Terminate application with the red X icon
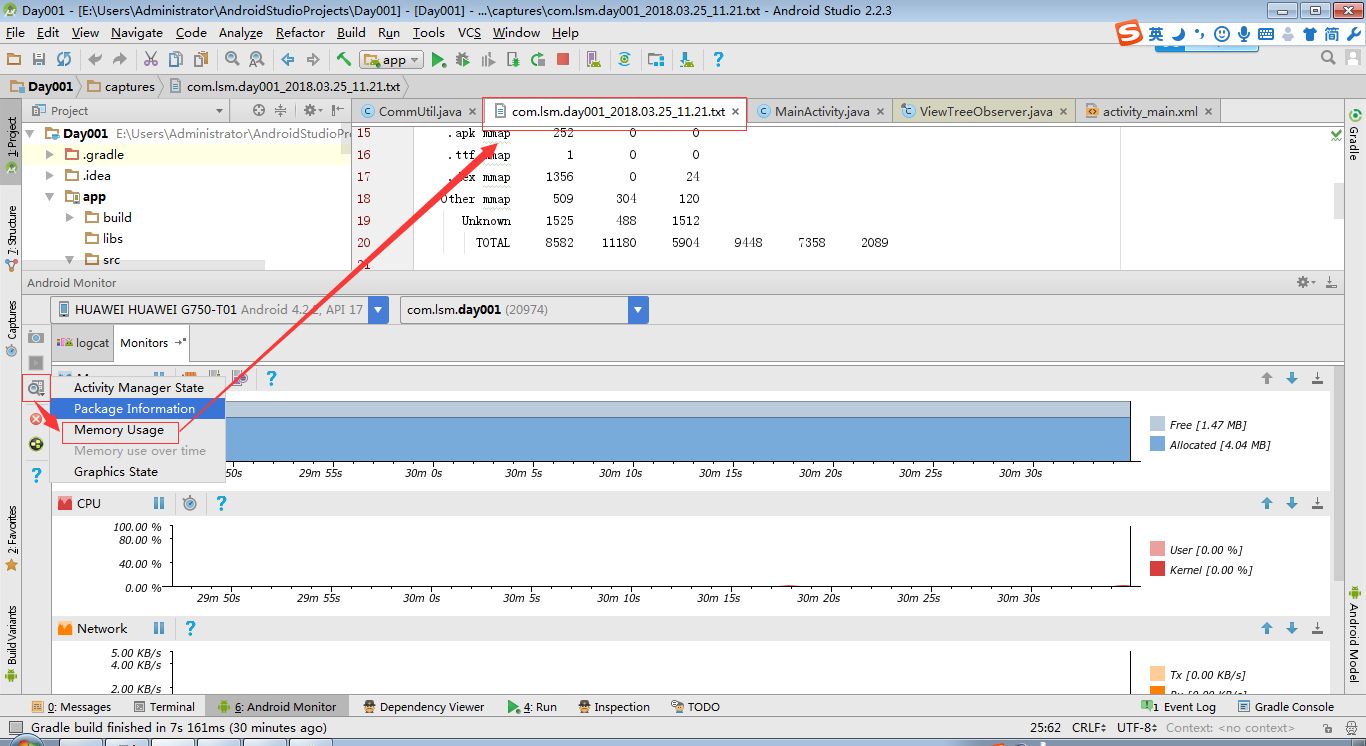This screenshot has width=1366, height=746. 36,419
